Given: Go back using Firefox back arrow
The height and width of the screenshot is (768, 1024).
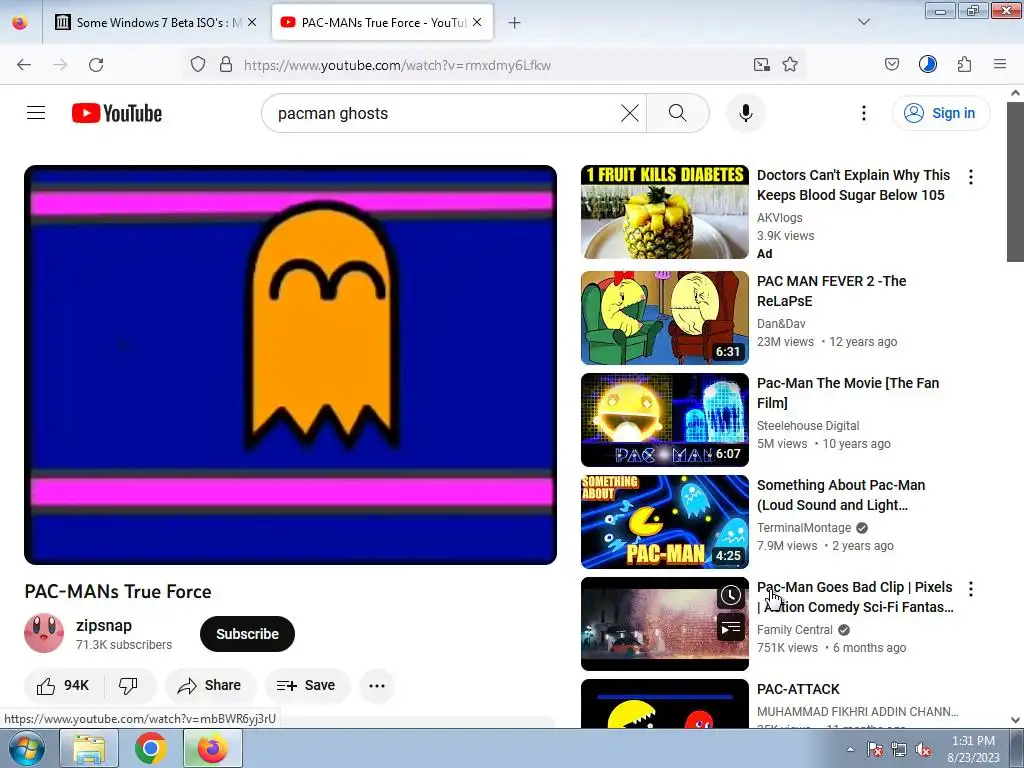Looking at the screenshot, I should [x=24, y=65].
